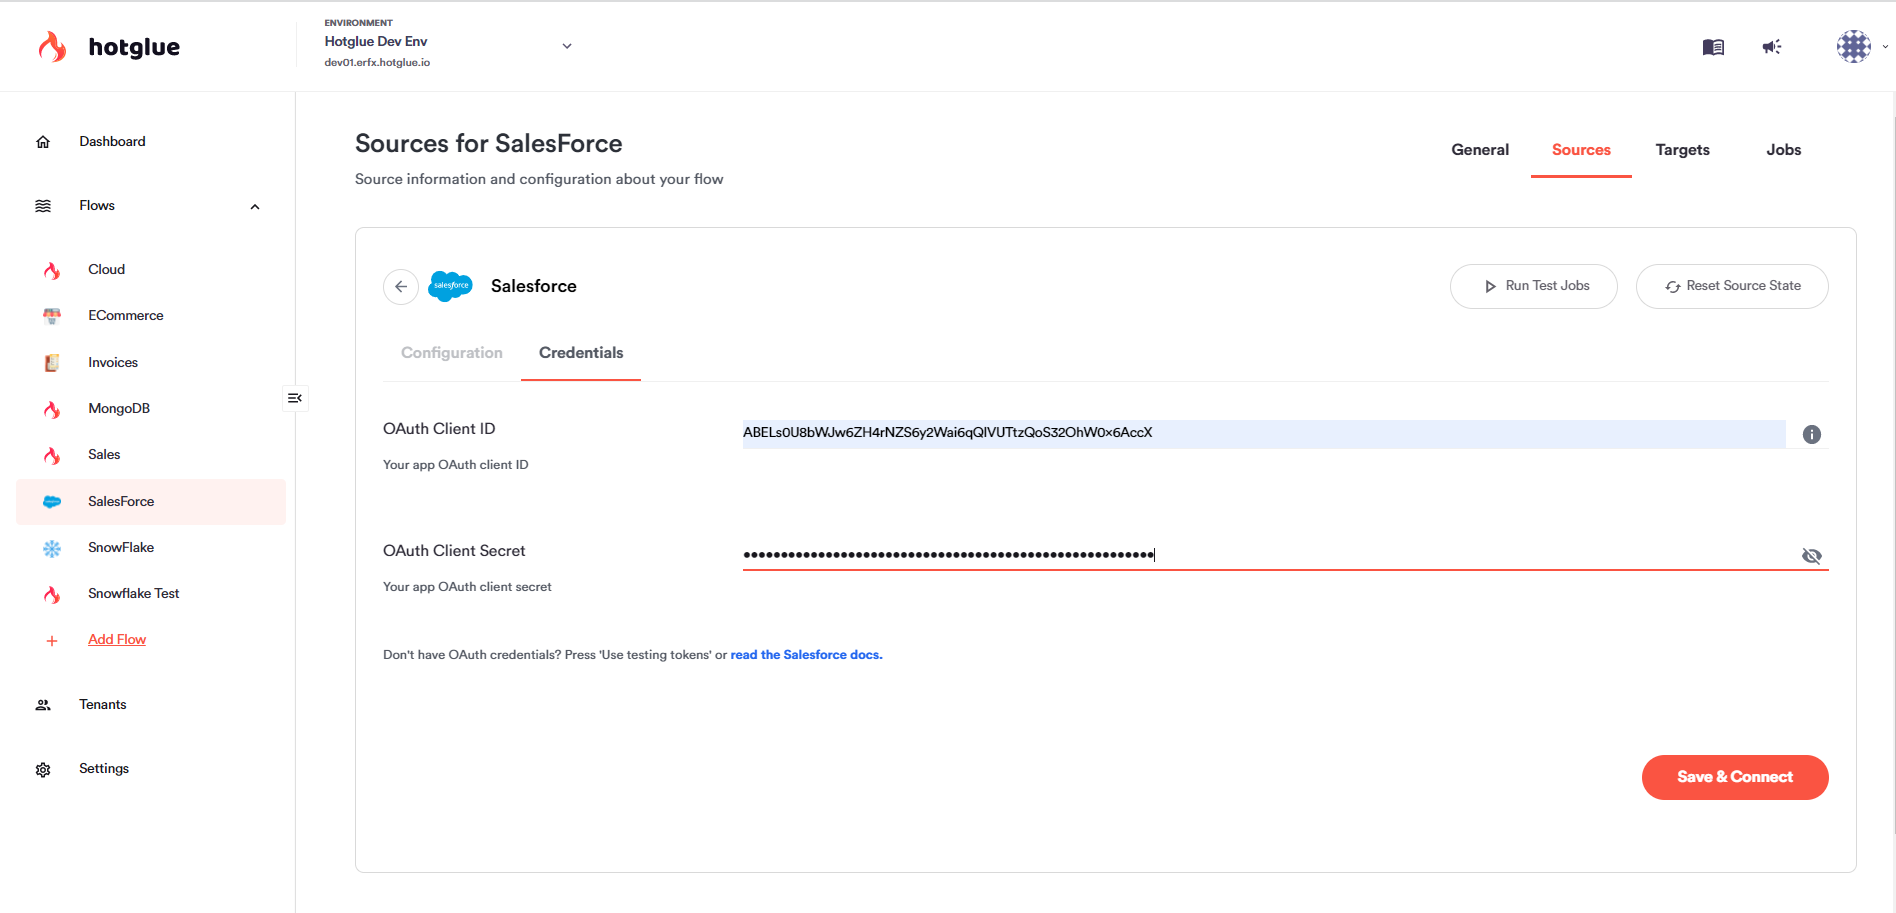Switch to the General tab
The height and width of the screenshot is (913, 1896).
[1480, 150]
